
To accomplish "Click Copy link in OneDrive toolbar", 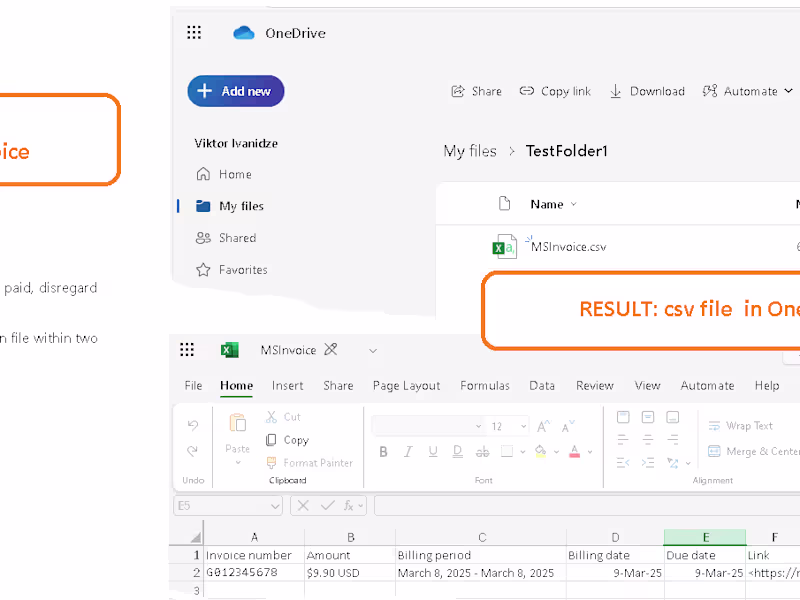I will [555, 91].
